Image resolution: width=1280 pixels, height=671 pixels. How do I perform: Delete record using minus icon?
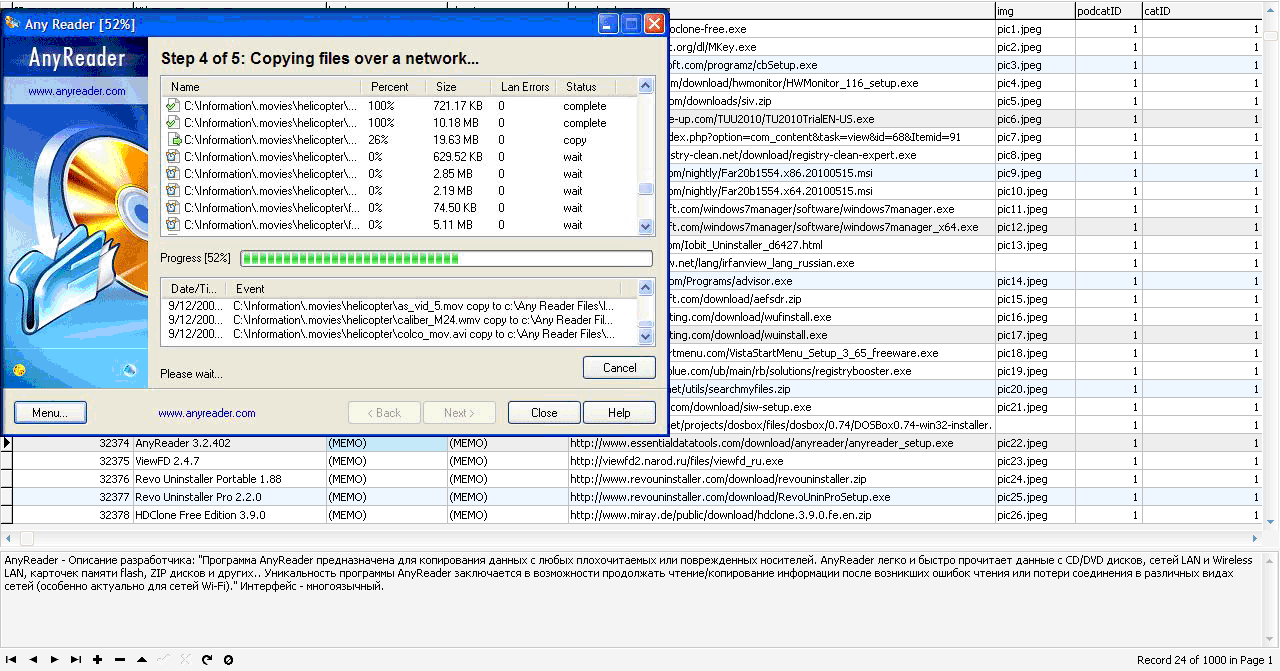119,660
